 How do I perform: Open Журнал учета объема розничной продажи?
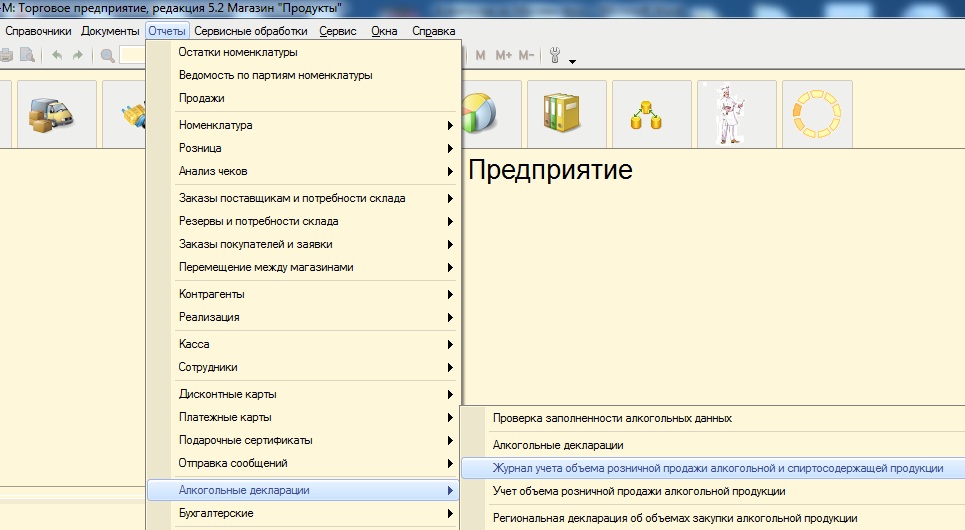pyautogui.click(x=717, y=467)
